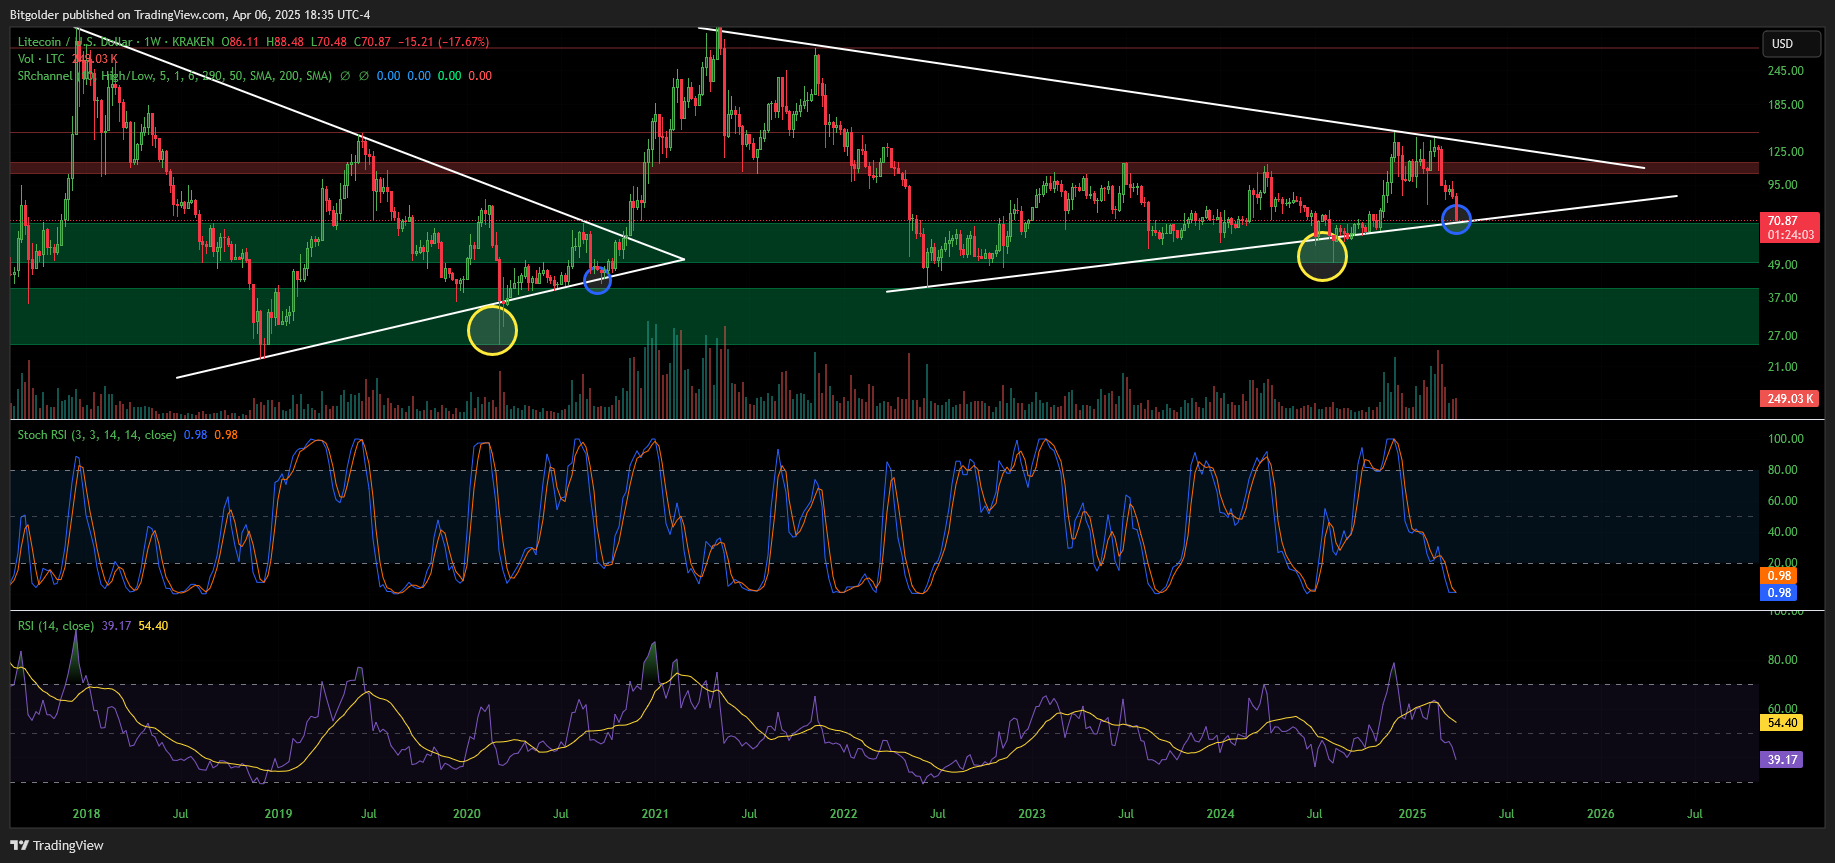Click the volume label 249.03 K
The image size is (1835, 863).
1789,399
